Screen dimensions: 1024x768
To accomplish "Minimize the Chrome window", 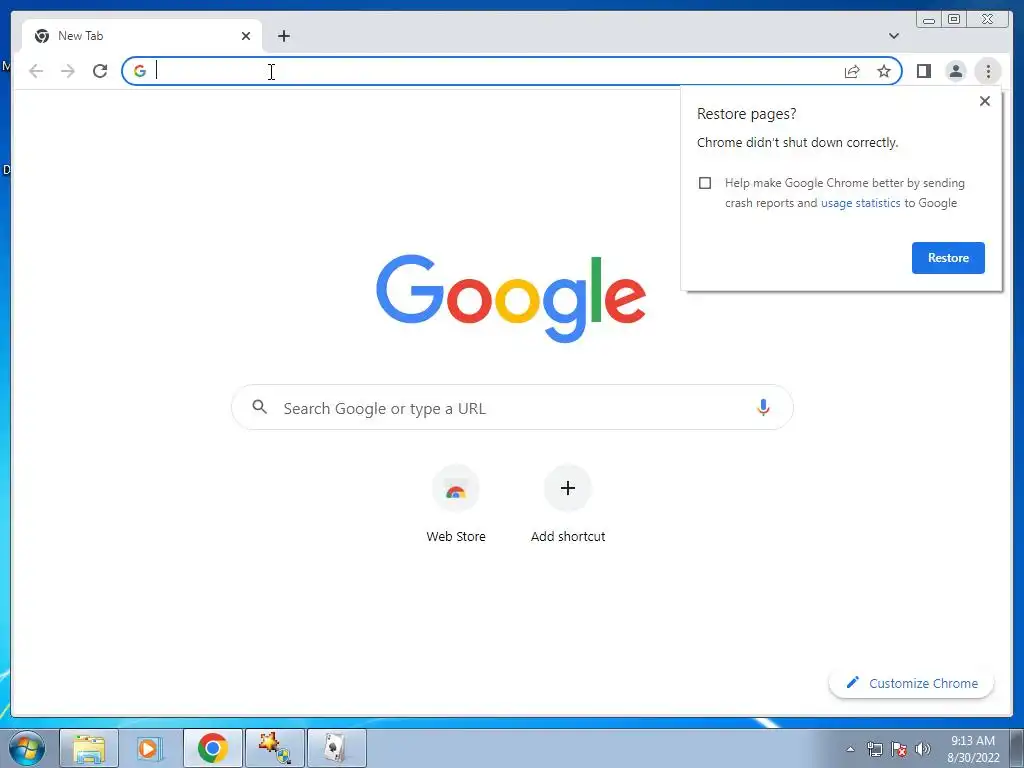I will pyautogui.click(x=929, y=20).
